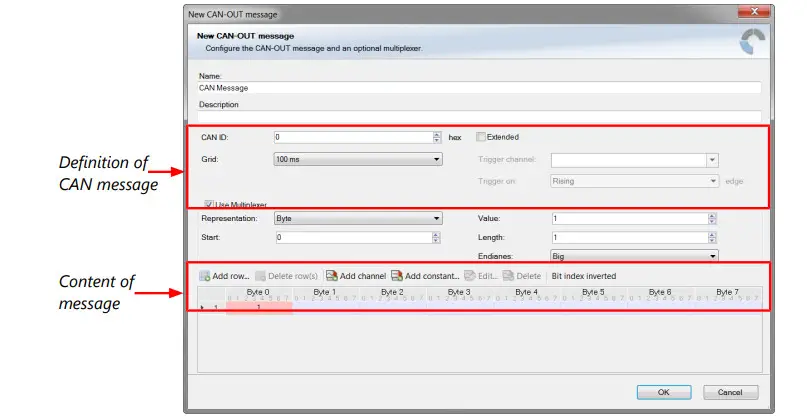Viewport: 807px width, 417px height.
Task: Toggle the Use Multiplexer checkbox
Action: (x=209, y=204)
